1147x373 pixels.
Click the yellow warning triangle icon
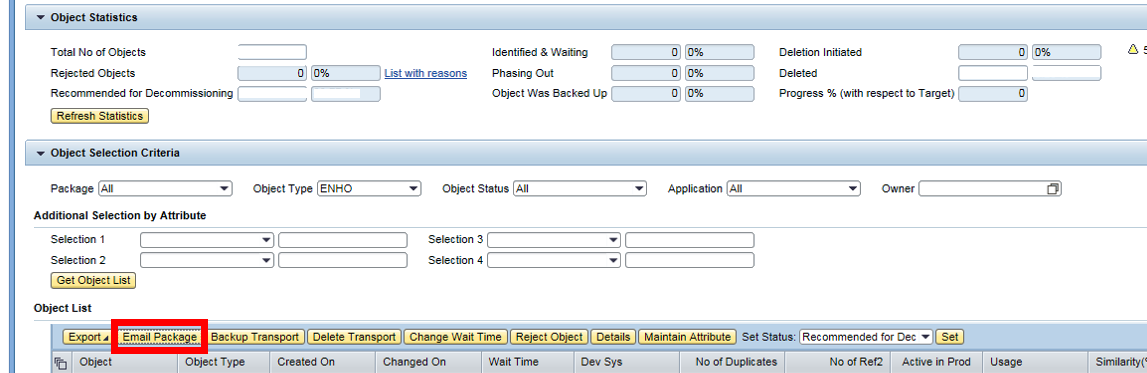(1133, 50)
